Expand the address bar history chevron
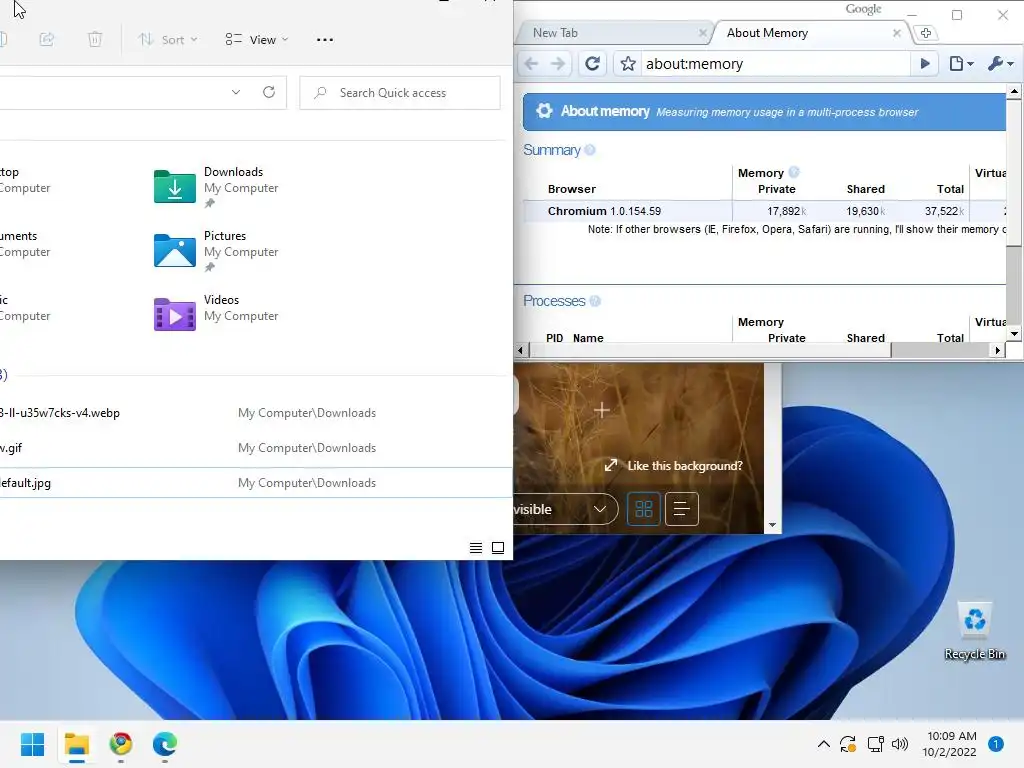 (236, 92)
